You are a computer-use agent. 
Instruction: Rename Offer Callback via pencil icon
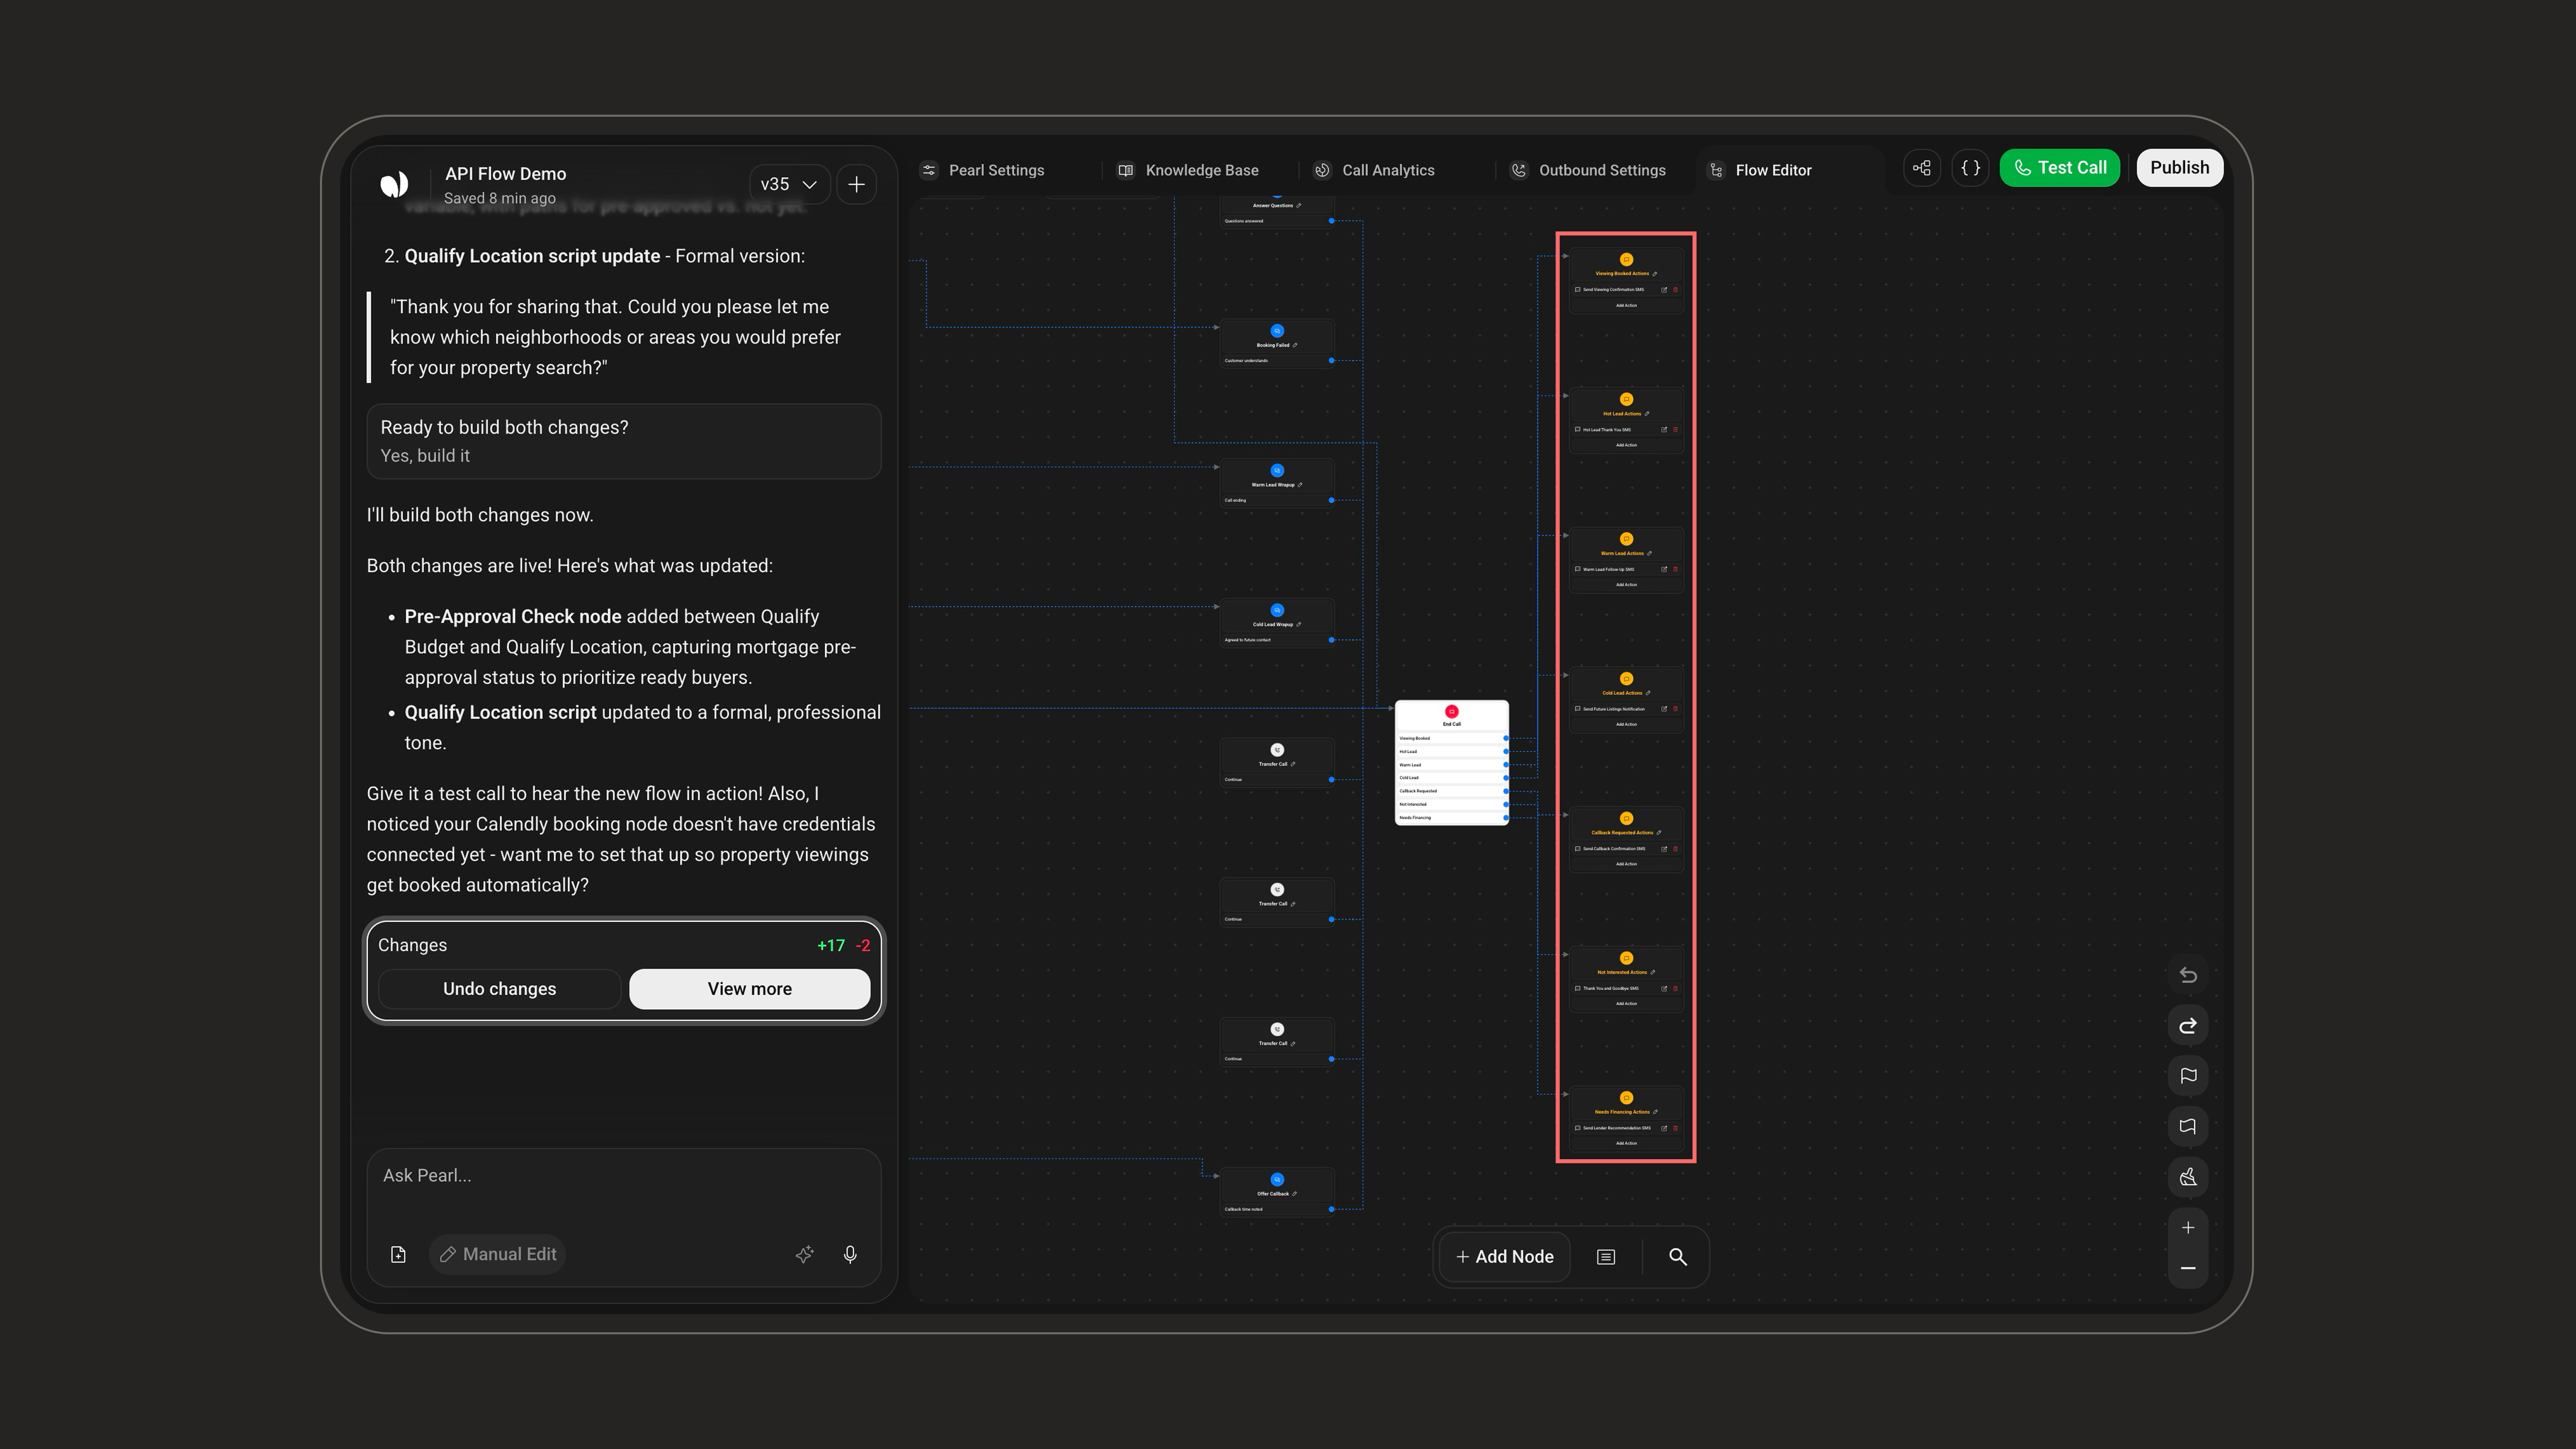pyautogui.click(x=1295, y=1194)
